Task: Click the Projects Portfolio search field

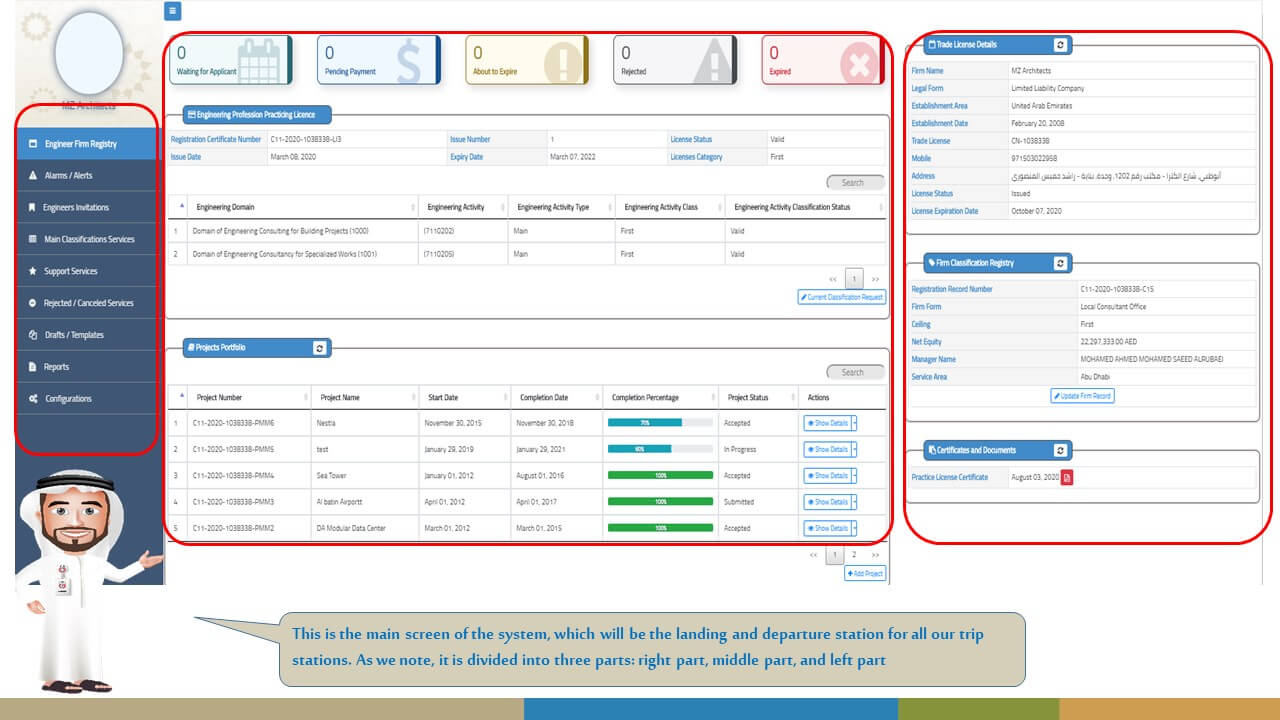Action: 855,372
